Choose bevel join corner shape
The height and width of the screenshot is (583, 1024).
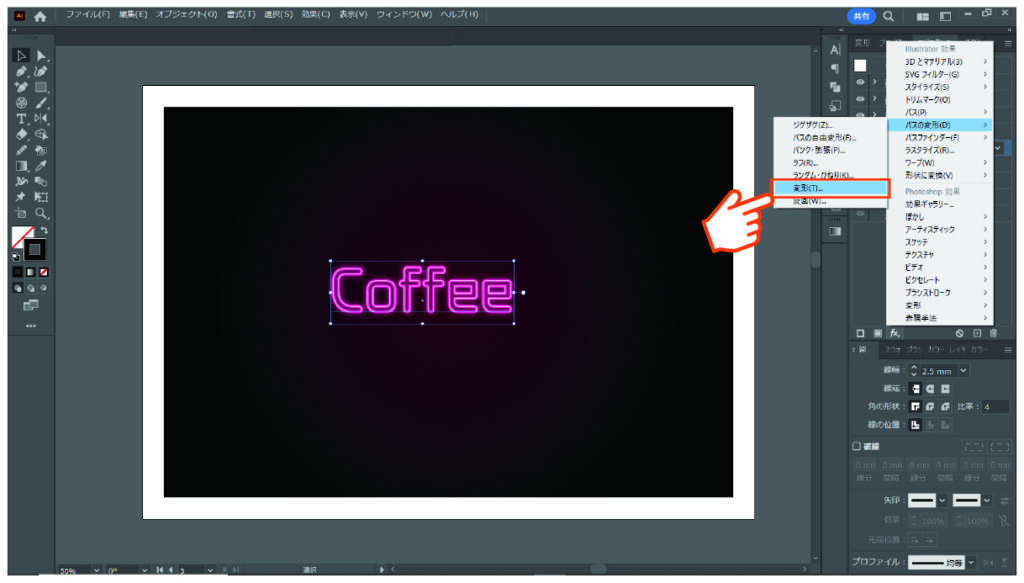[945, 407]
